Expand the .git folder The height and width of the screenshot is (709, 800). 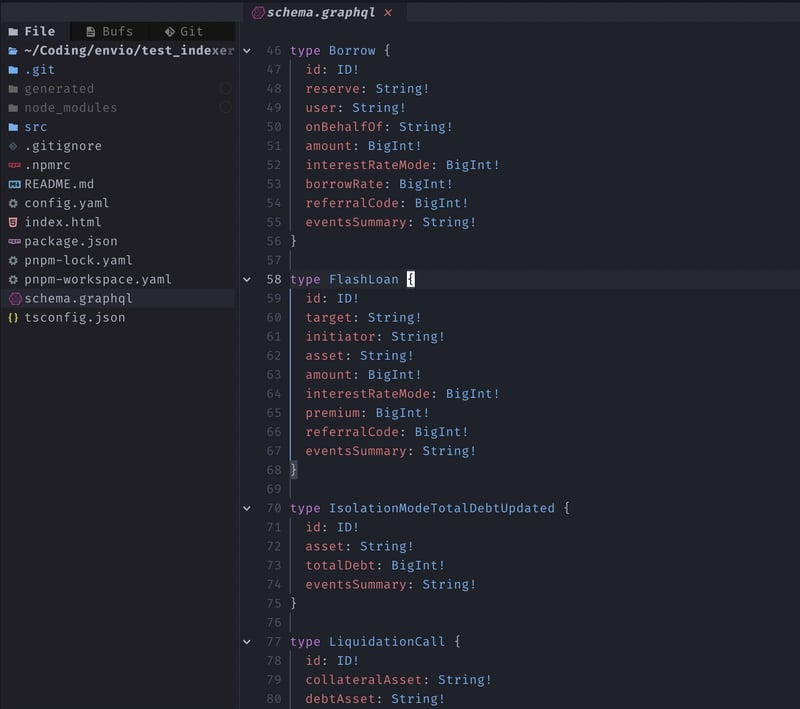point(39,70)
